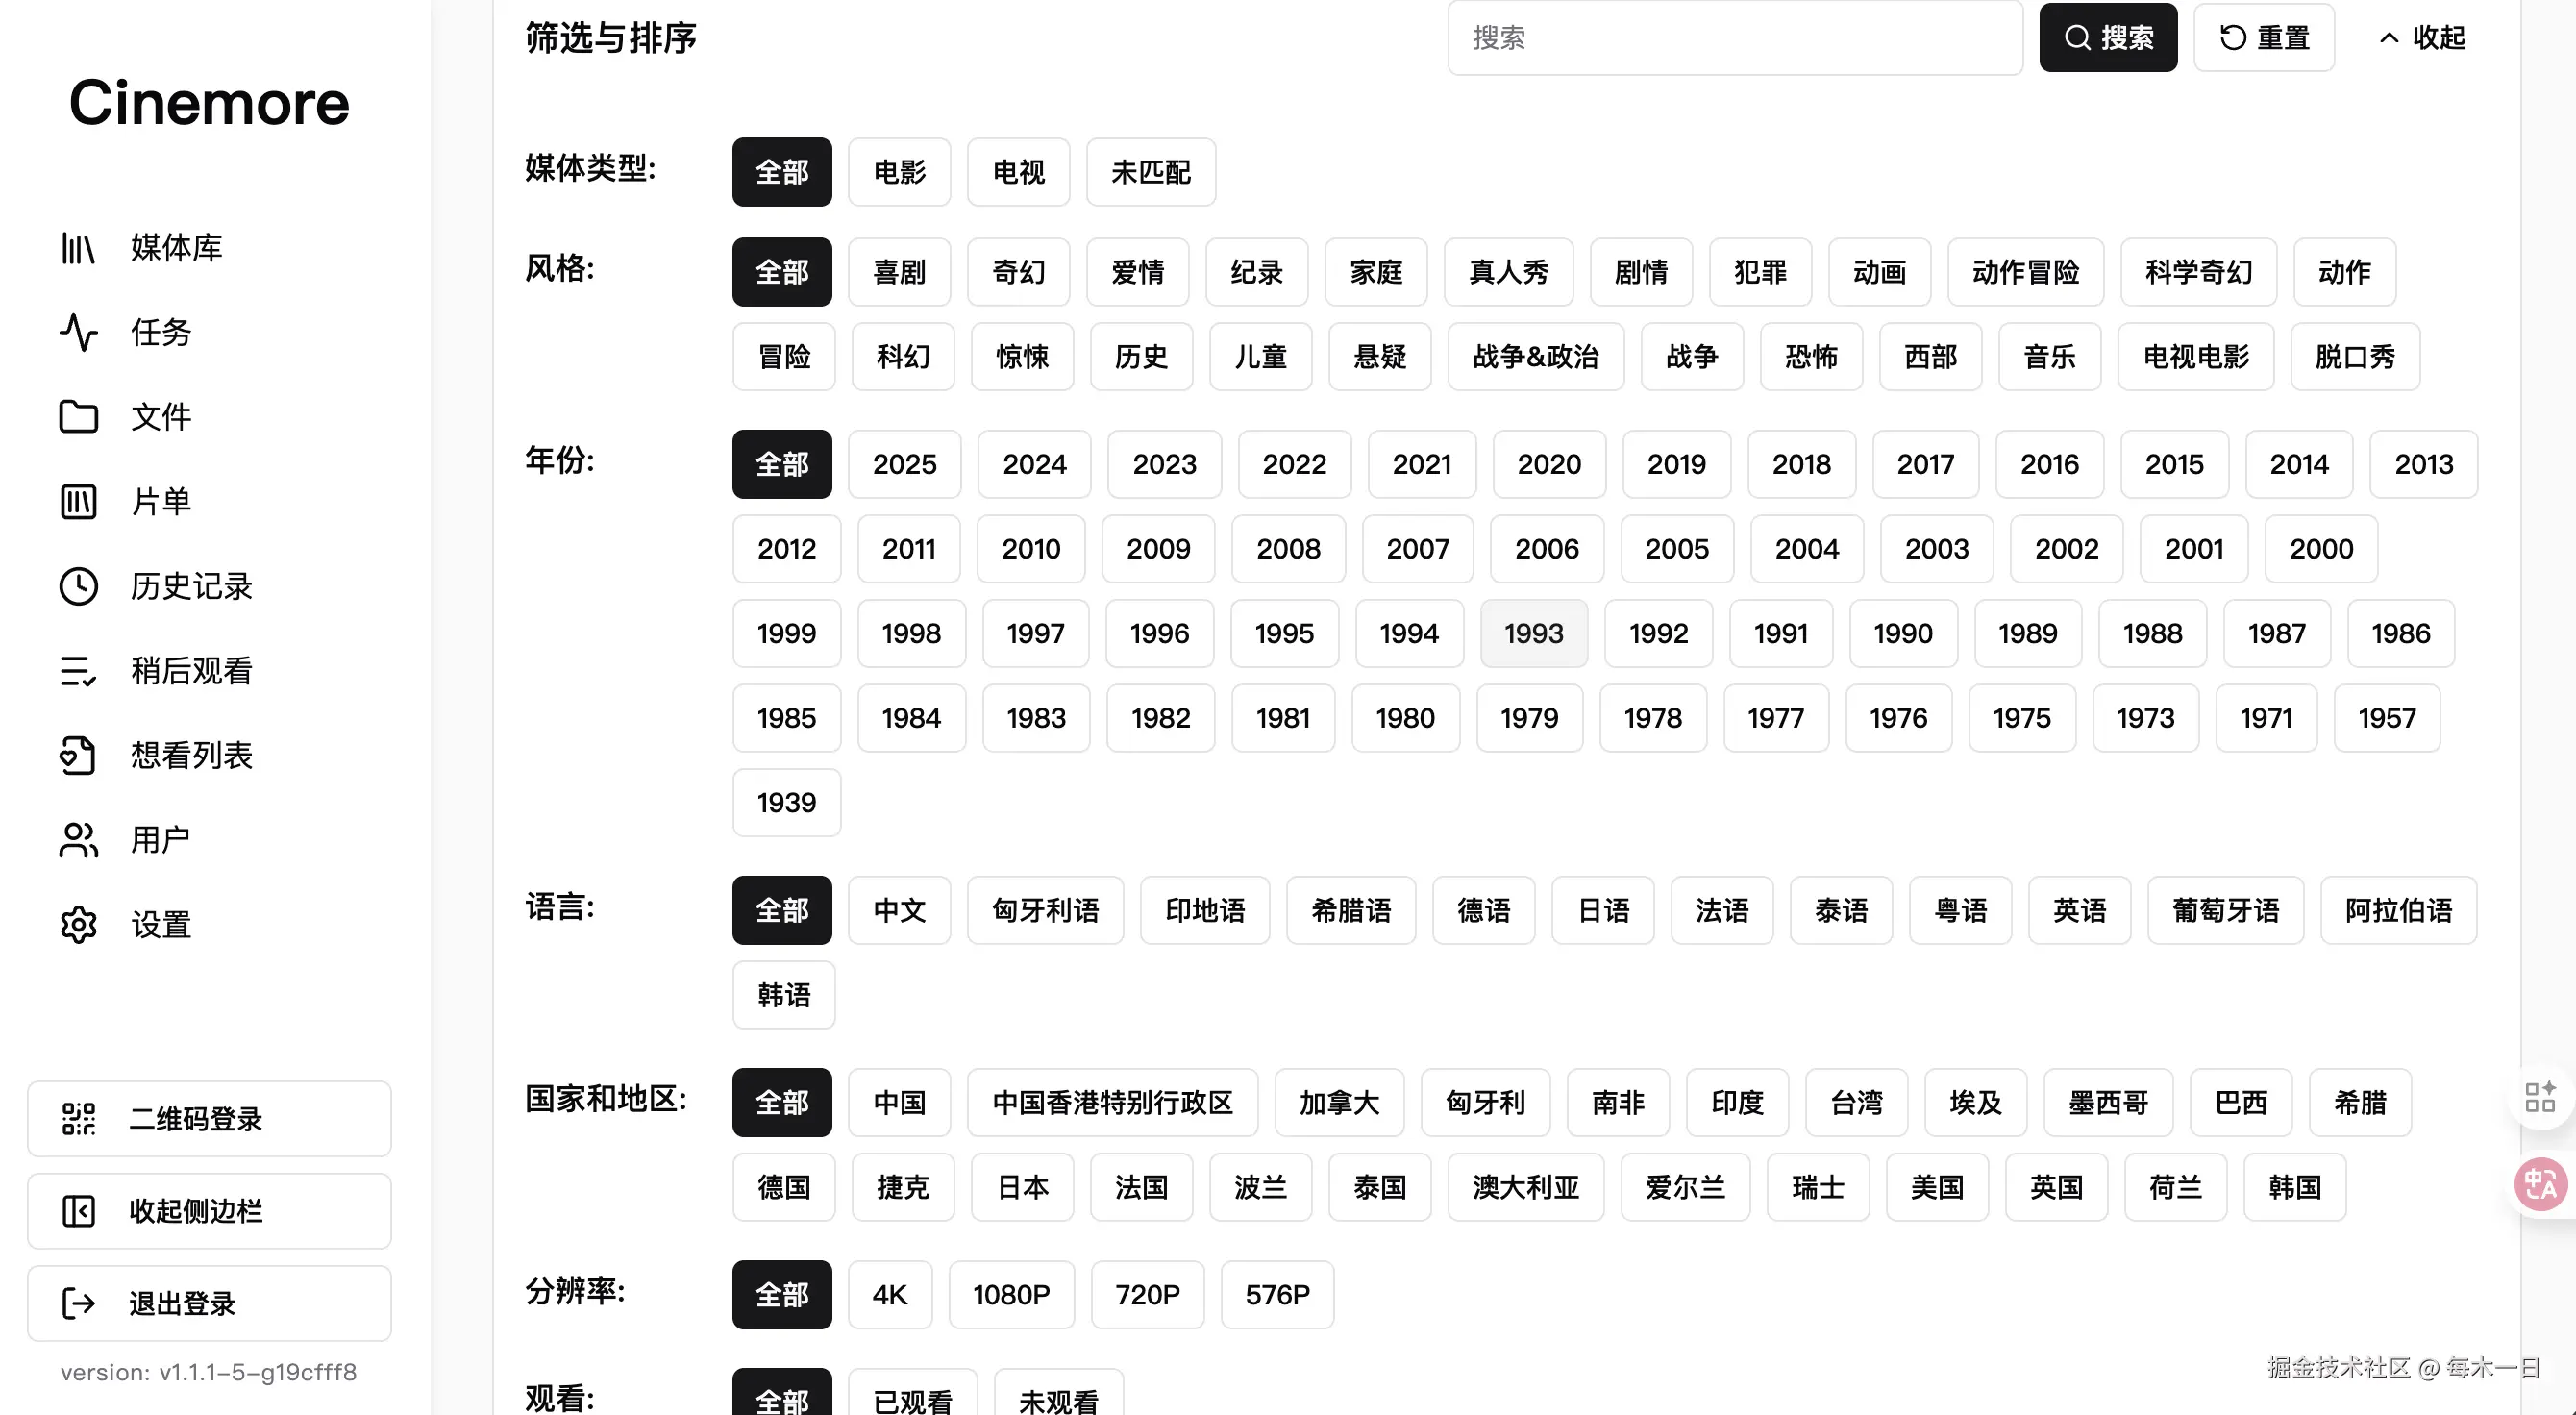Focus the 搜索 text input field
This screenshot has height=1415, width=2576.
(1734, 38)
